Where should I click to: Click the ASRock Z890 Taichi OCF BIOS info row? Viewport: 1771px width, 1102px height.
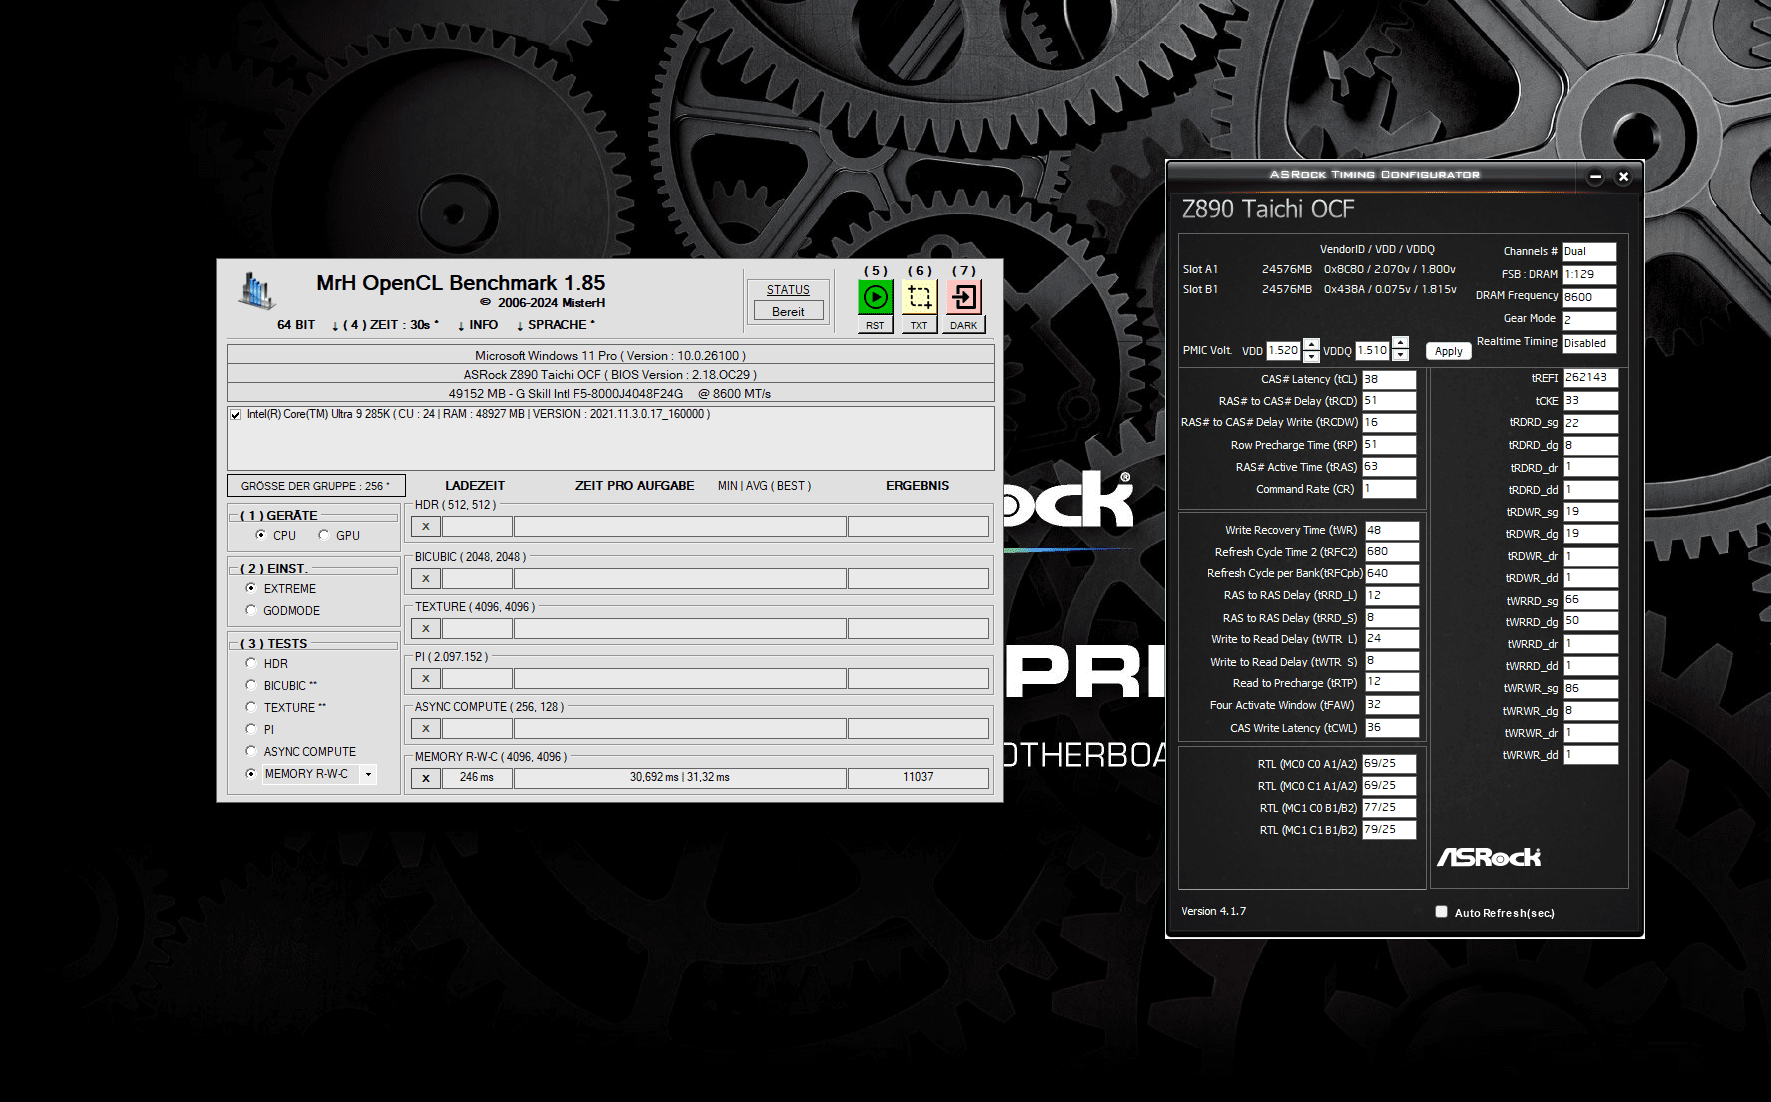[x=611, y=375]
